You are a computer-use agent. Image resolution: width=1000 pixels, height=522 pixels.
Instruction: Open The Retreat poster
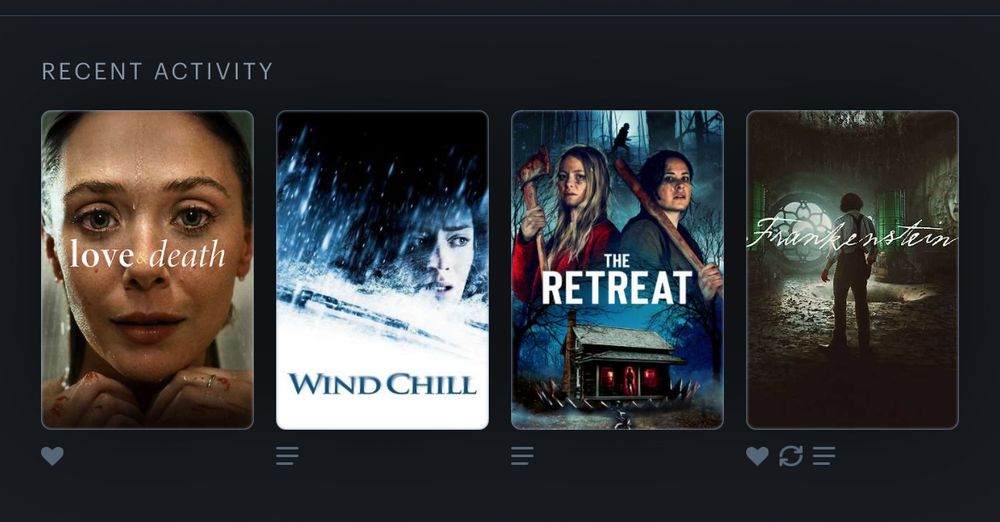pyautogui.click(x=617, y=270)
